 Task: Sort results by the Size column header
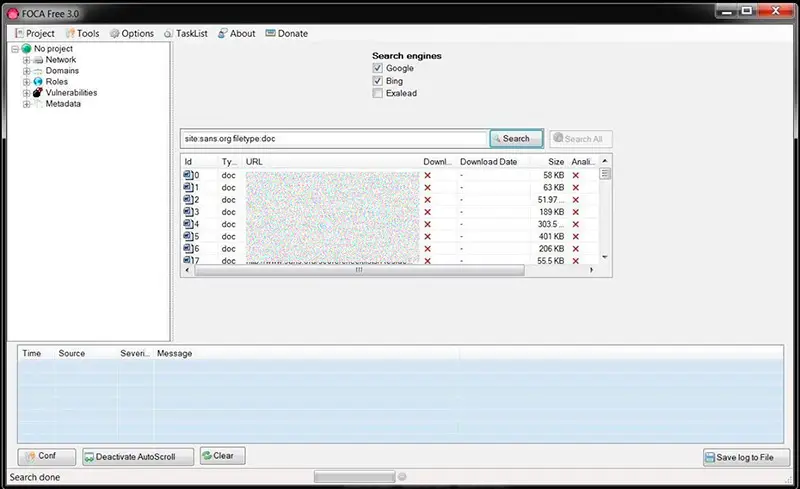tap(549, 162)
